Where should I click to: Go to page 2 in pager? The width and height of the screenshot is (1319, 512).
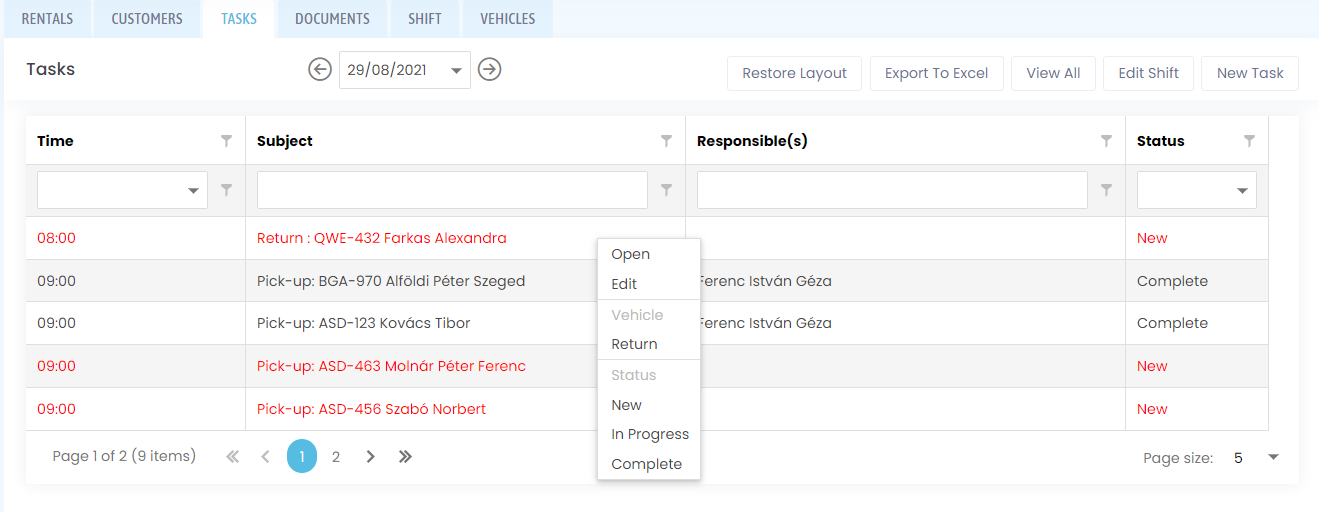[x=336, y=457]
